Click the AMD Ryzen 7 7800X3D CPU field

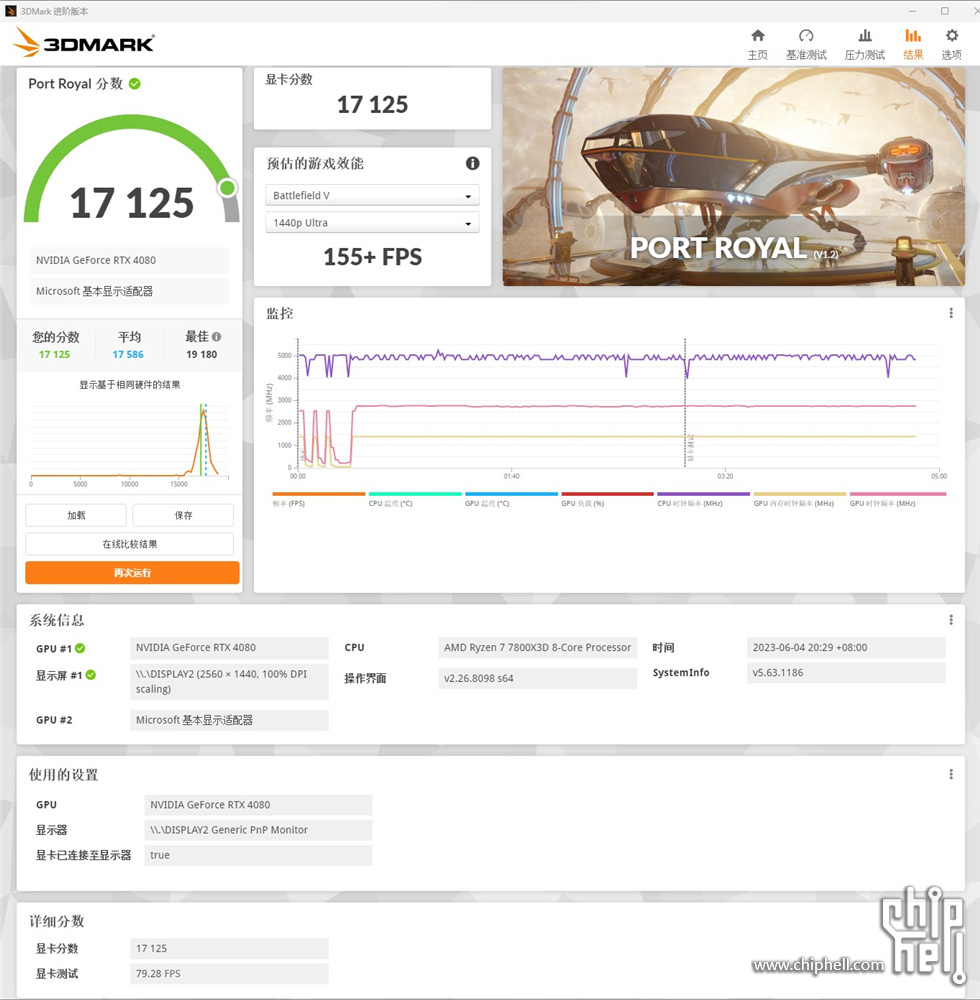click(538, 647)
